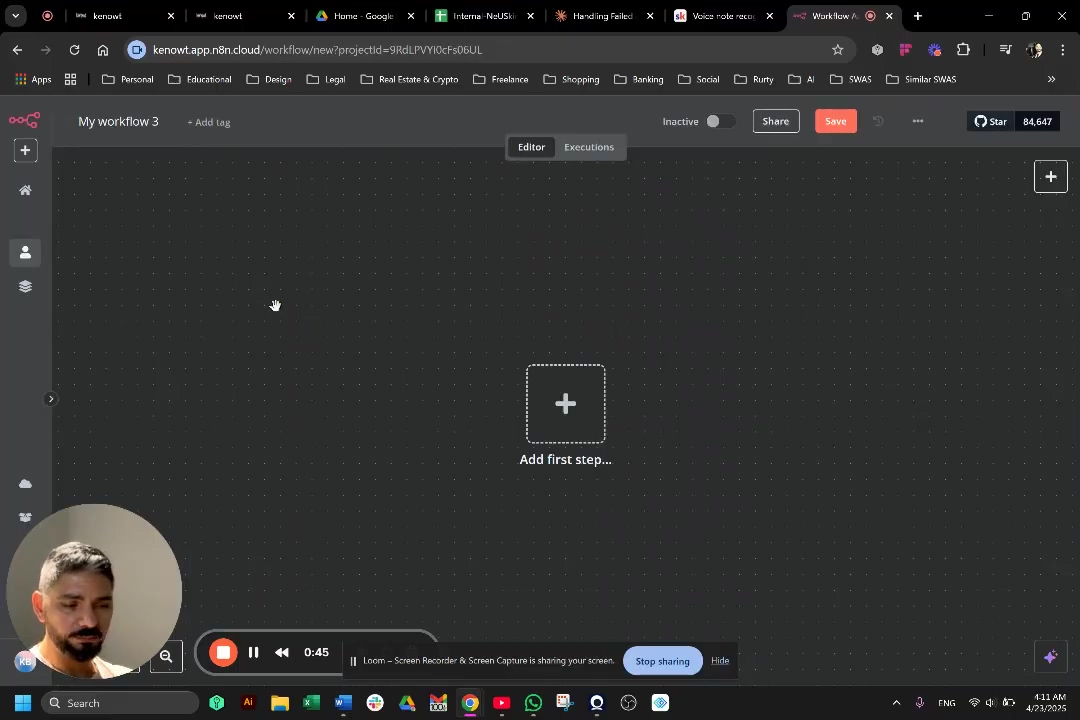The image size is (1080, 720).
Task: Open the three-dot workflow options menu
Action: click(917, 122)
